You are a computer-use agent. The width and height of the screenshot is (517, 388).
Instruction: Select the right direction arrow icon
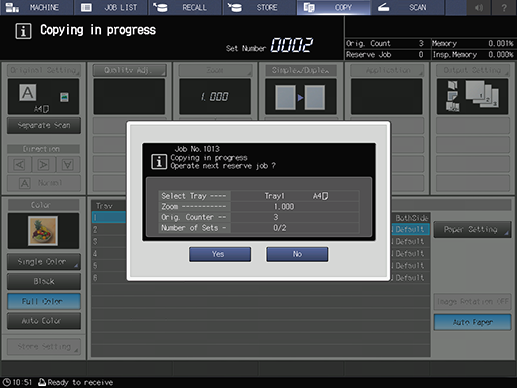tap(44, 164)
